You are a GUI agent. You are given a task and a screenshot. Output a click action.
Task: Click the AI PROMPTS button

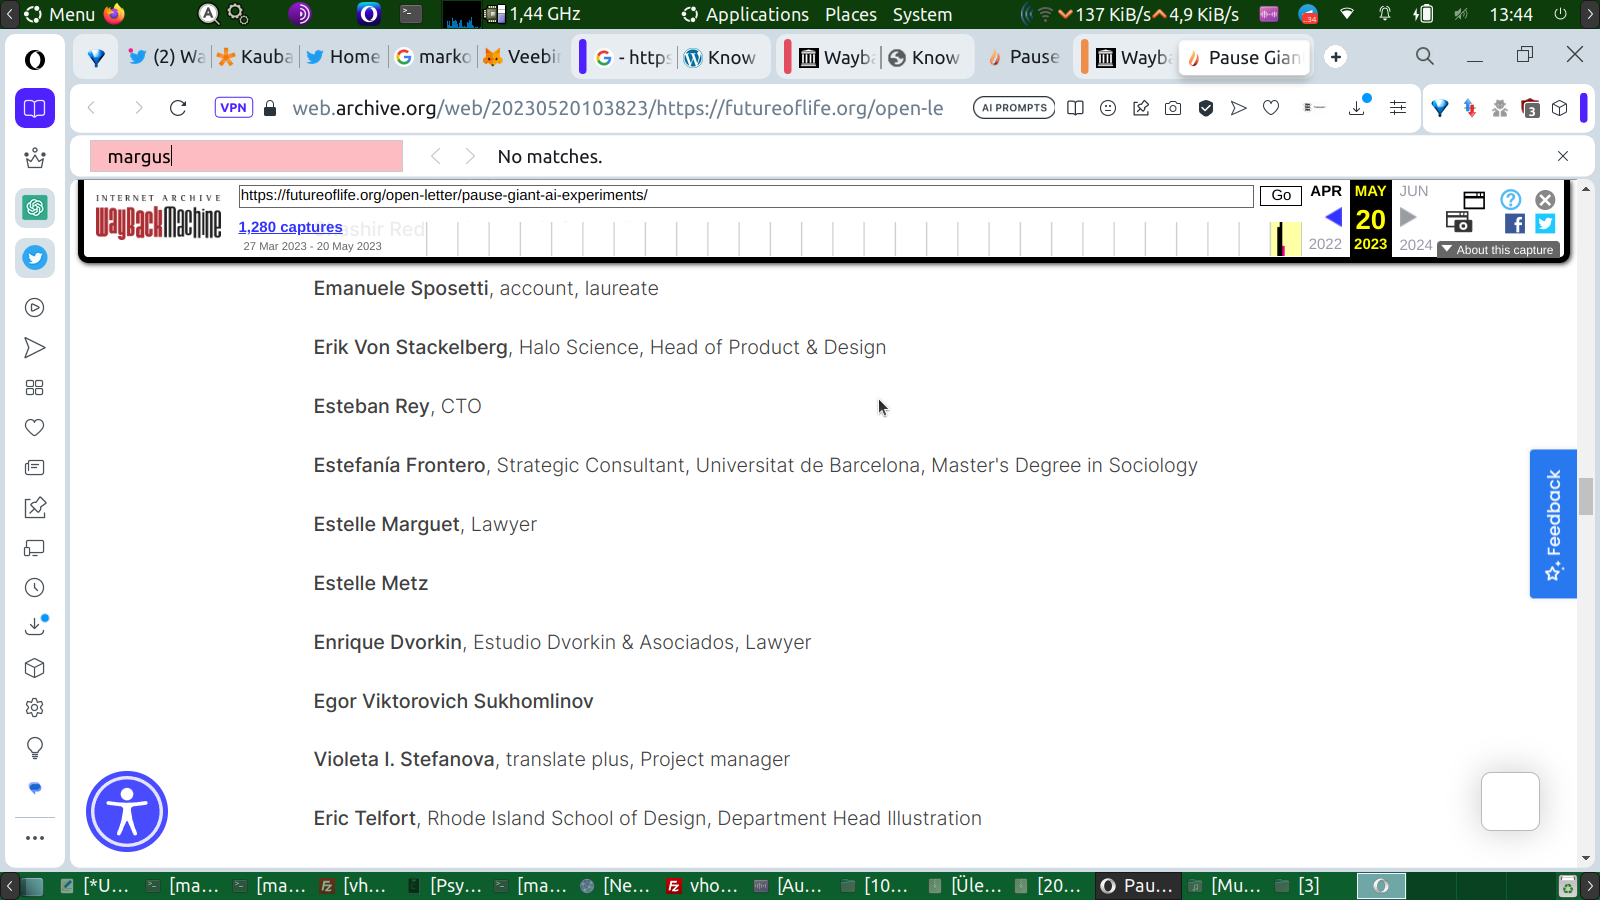tap(1014, 108)
